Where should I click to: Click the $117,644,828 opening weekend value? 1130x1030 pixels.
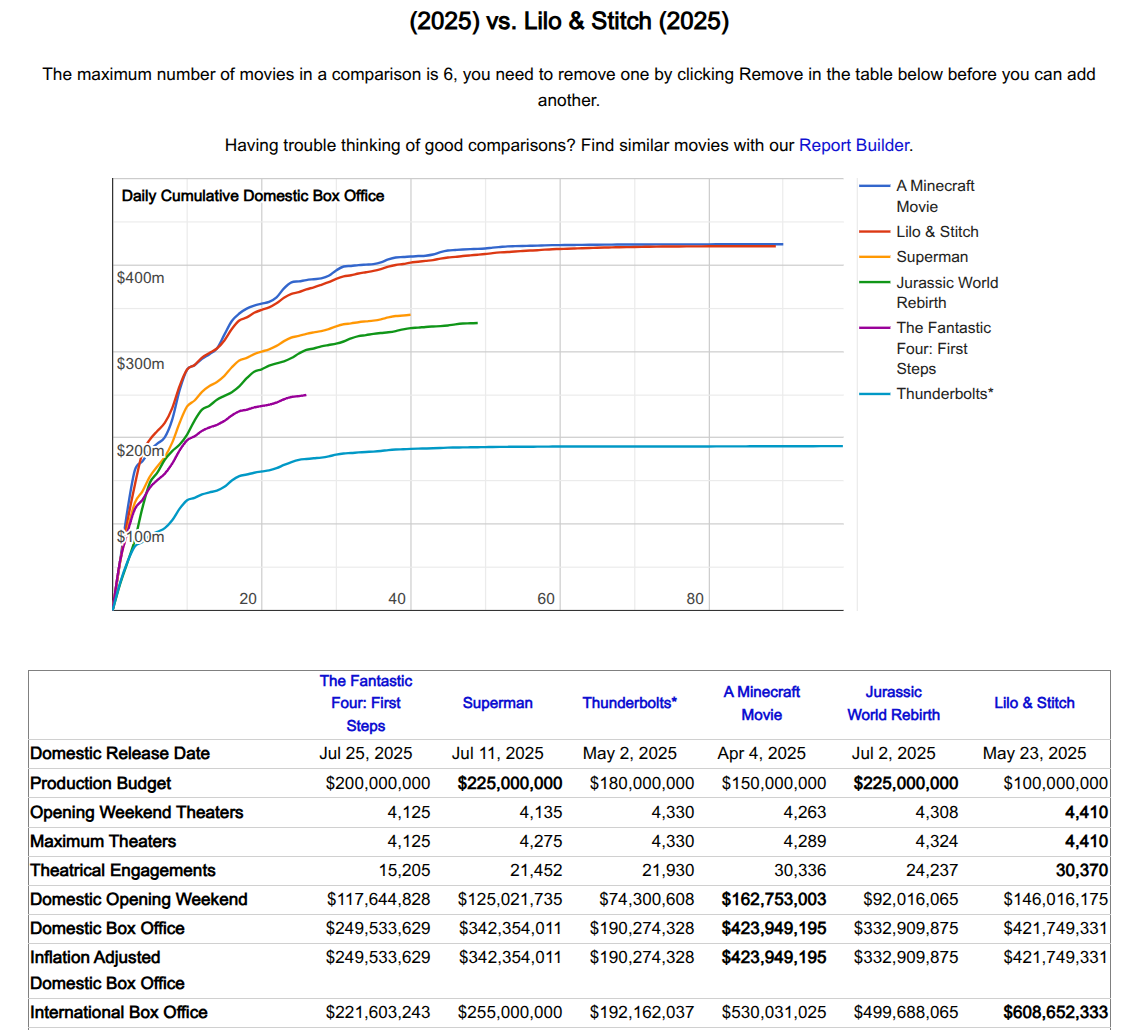pos(378,900)
